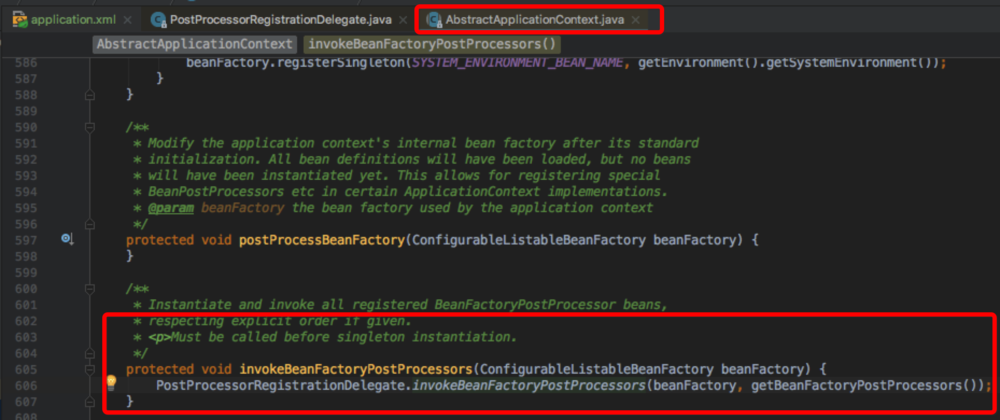The image size is (1000, 420).
Task: Click the @param Javadoc tag
Action: click(171, 208)
